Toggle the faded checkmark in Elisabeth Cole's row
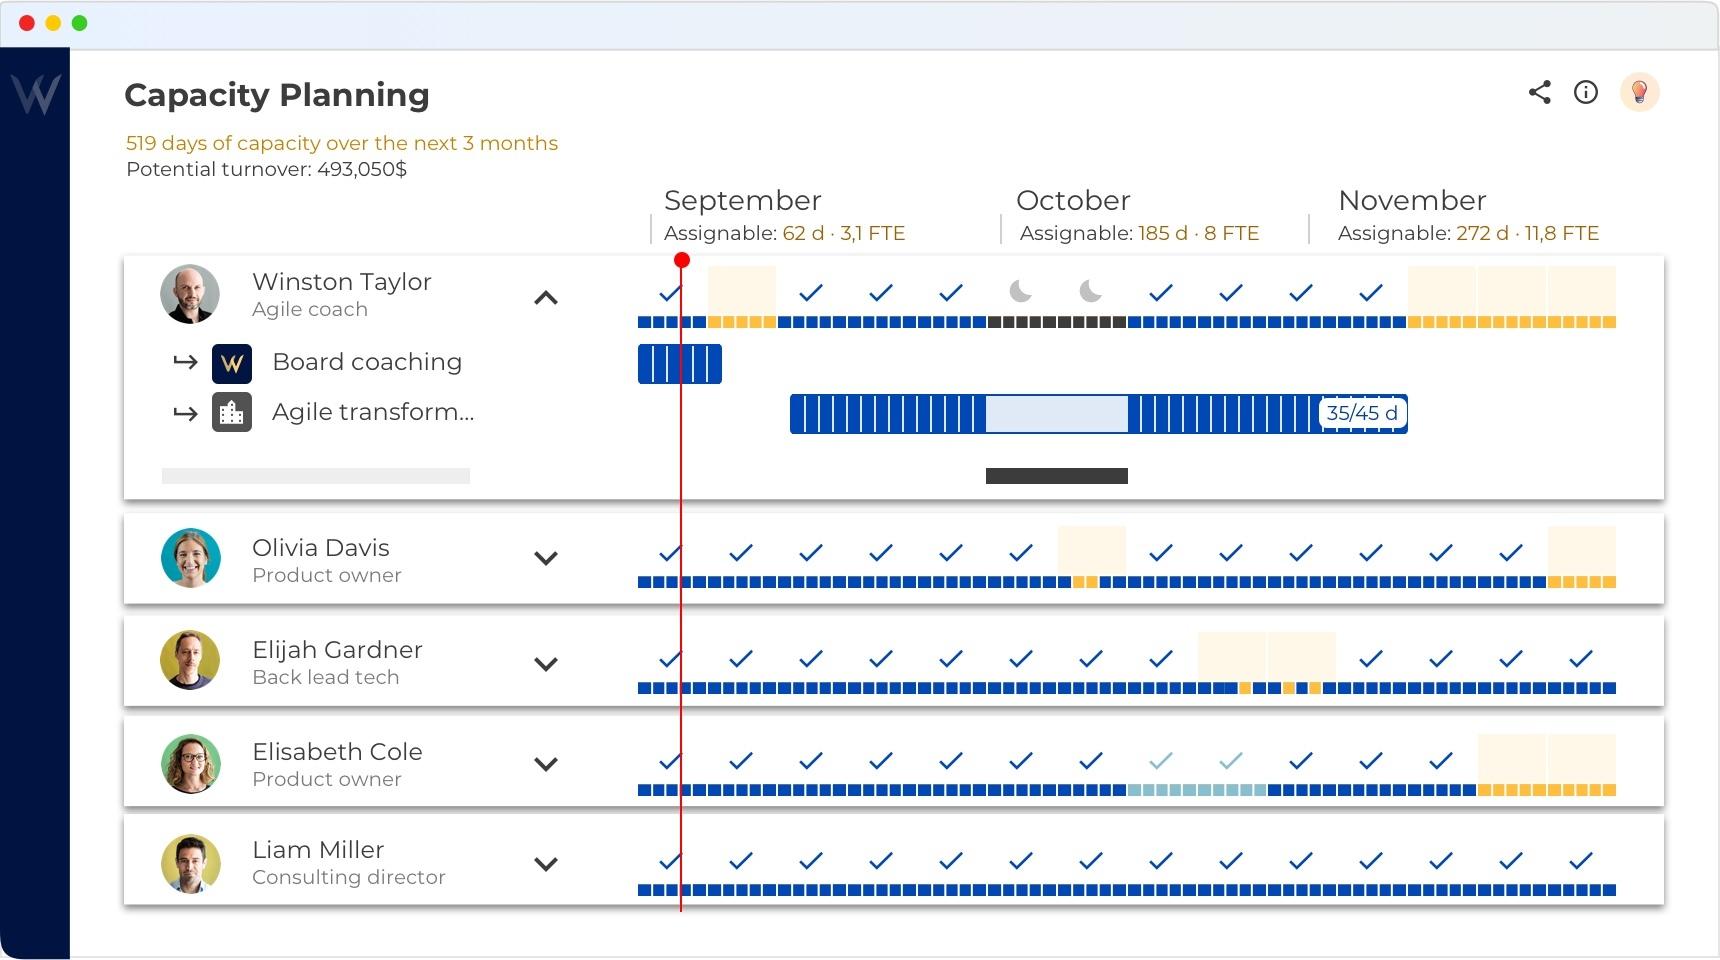This screenshot has height=960, width=1720. (1160, 761)
